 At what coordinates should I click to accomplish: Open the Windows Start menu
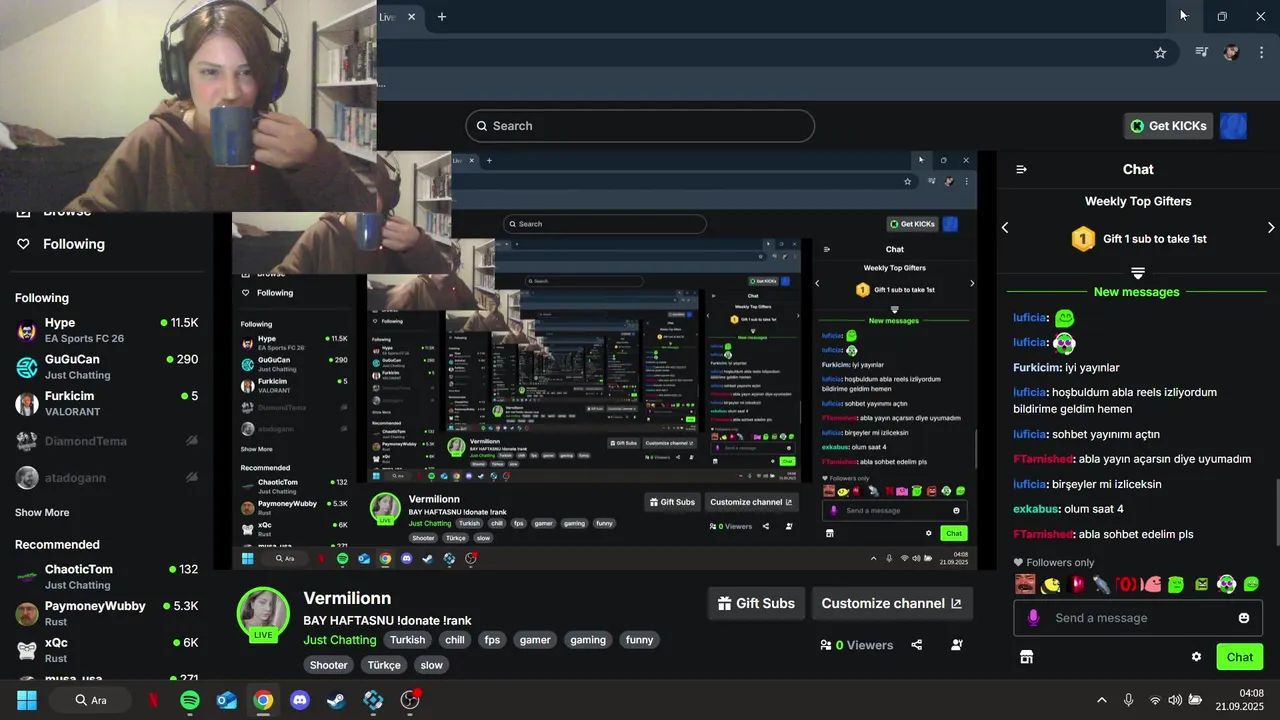pos(27,700)
